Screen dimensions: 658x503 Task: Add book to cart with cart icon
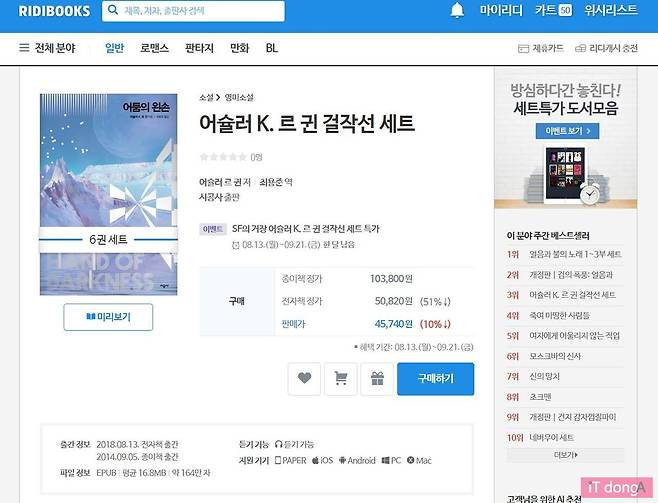point(341,379)
